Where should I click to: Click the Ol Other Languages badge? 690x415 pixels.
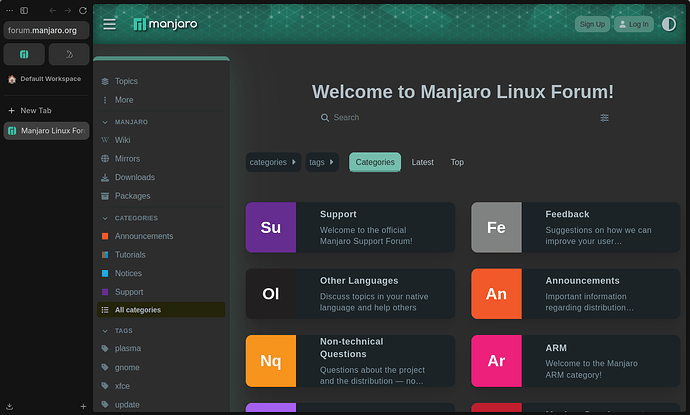coord(271,294)
